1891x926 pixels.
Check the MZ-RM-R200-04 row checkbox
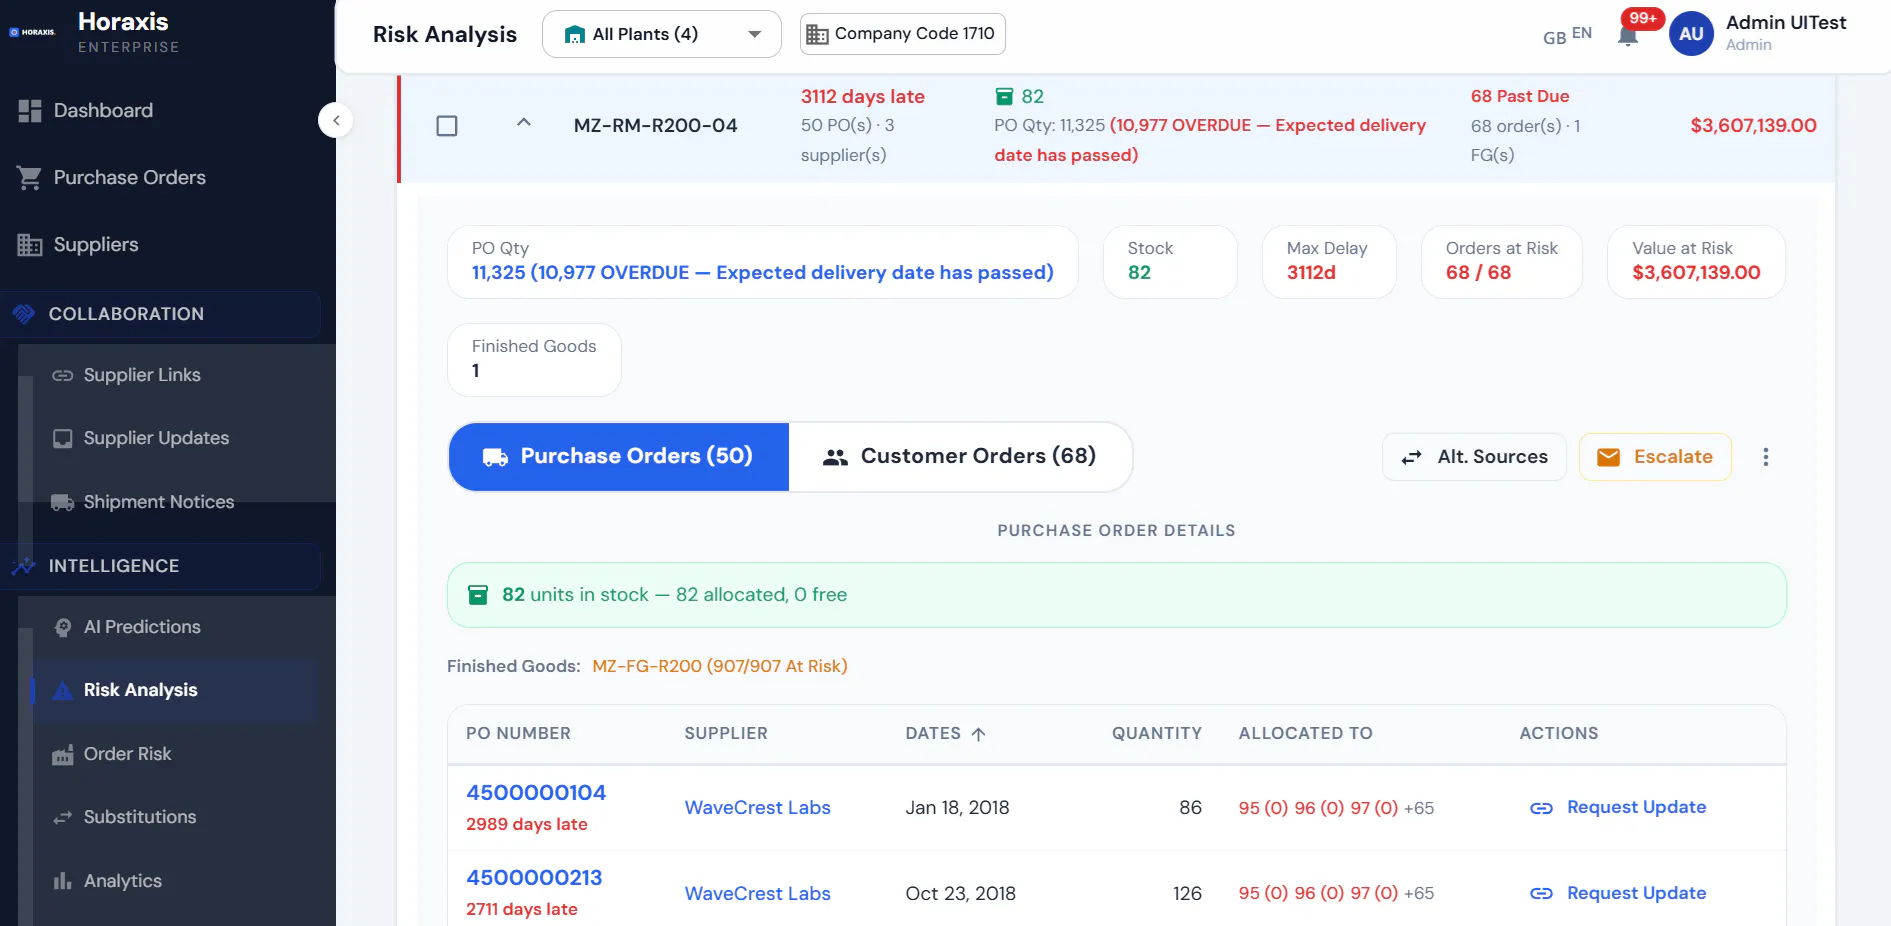pyautogui.click(x=447, y=126)
